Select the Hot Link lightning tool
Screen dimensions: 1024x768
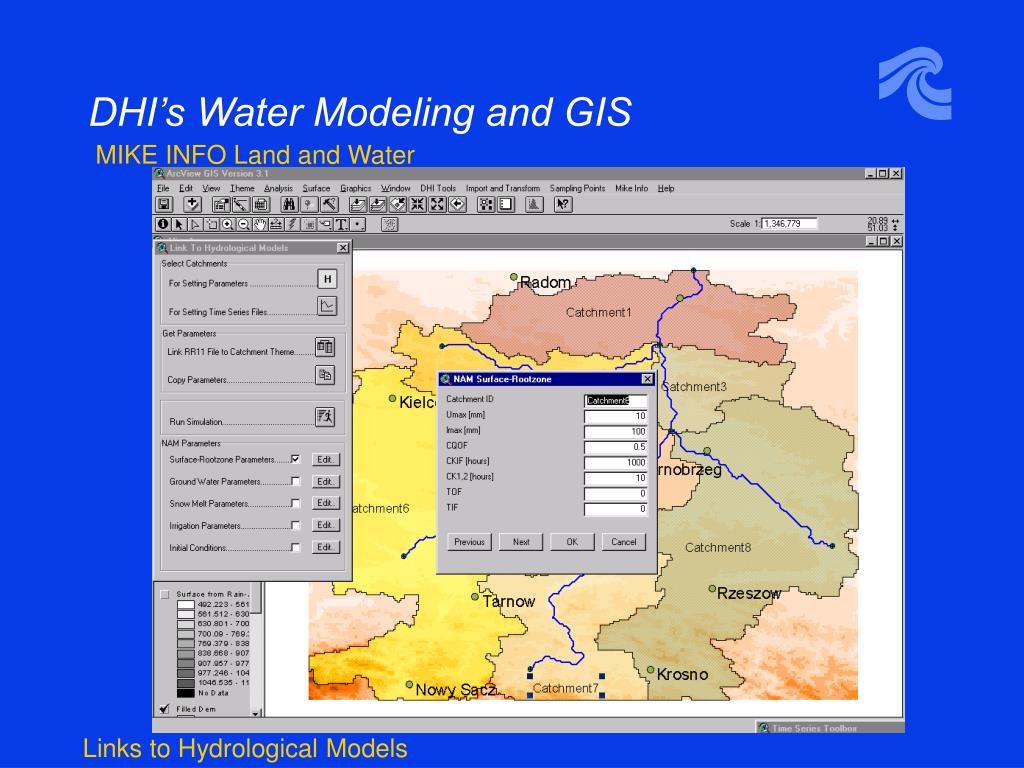coord(293,224)
